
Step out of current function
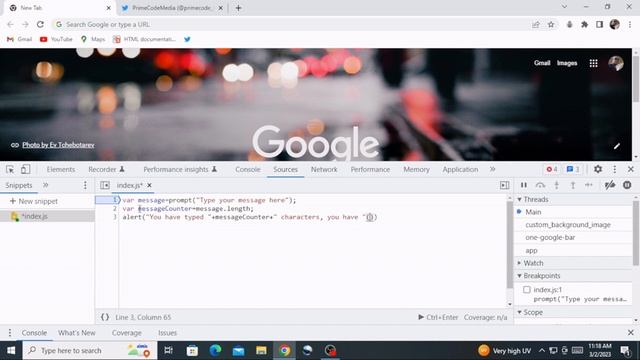click(x=573, y=185)
